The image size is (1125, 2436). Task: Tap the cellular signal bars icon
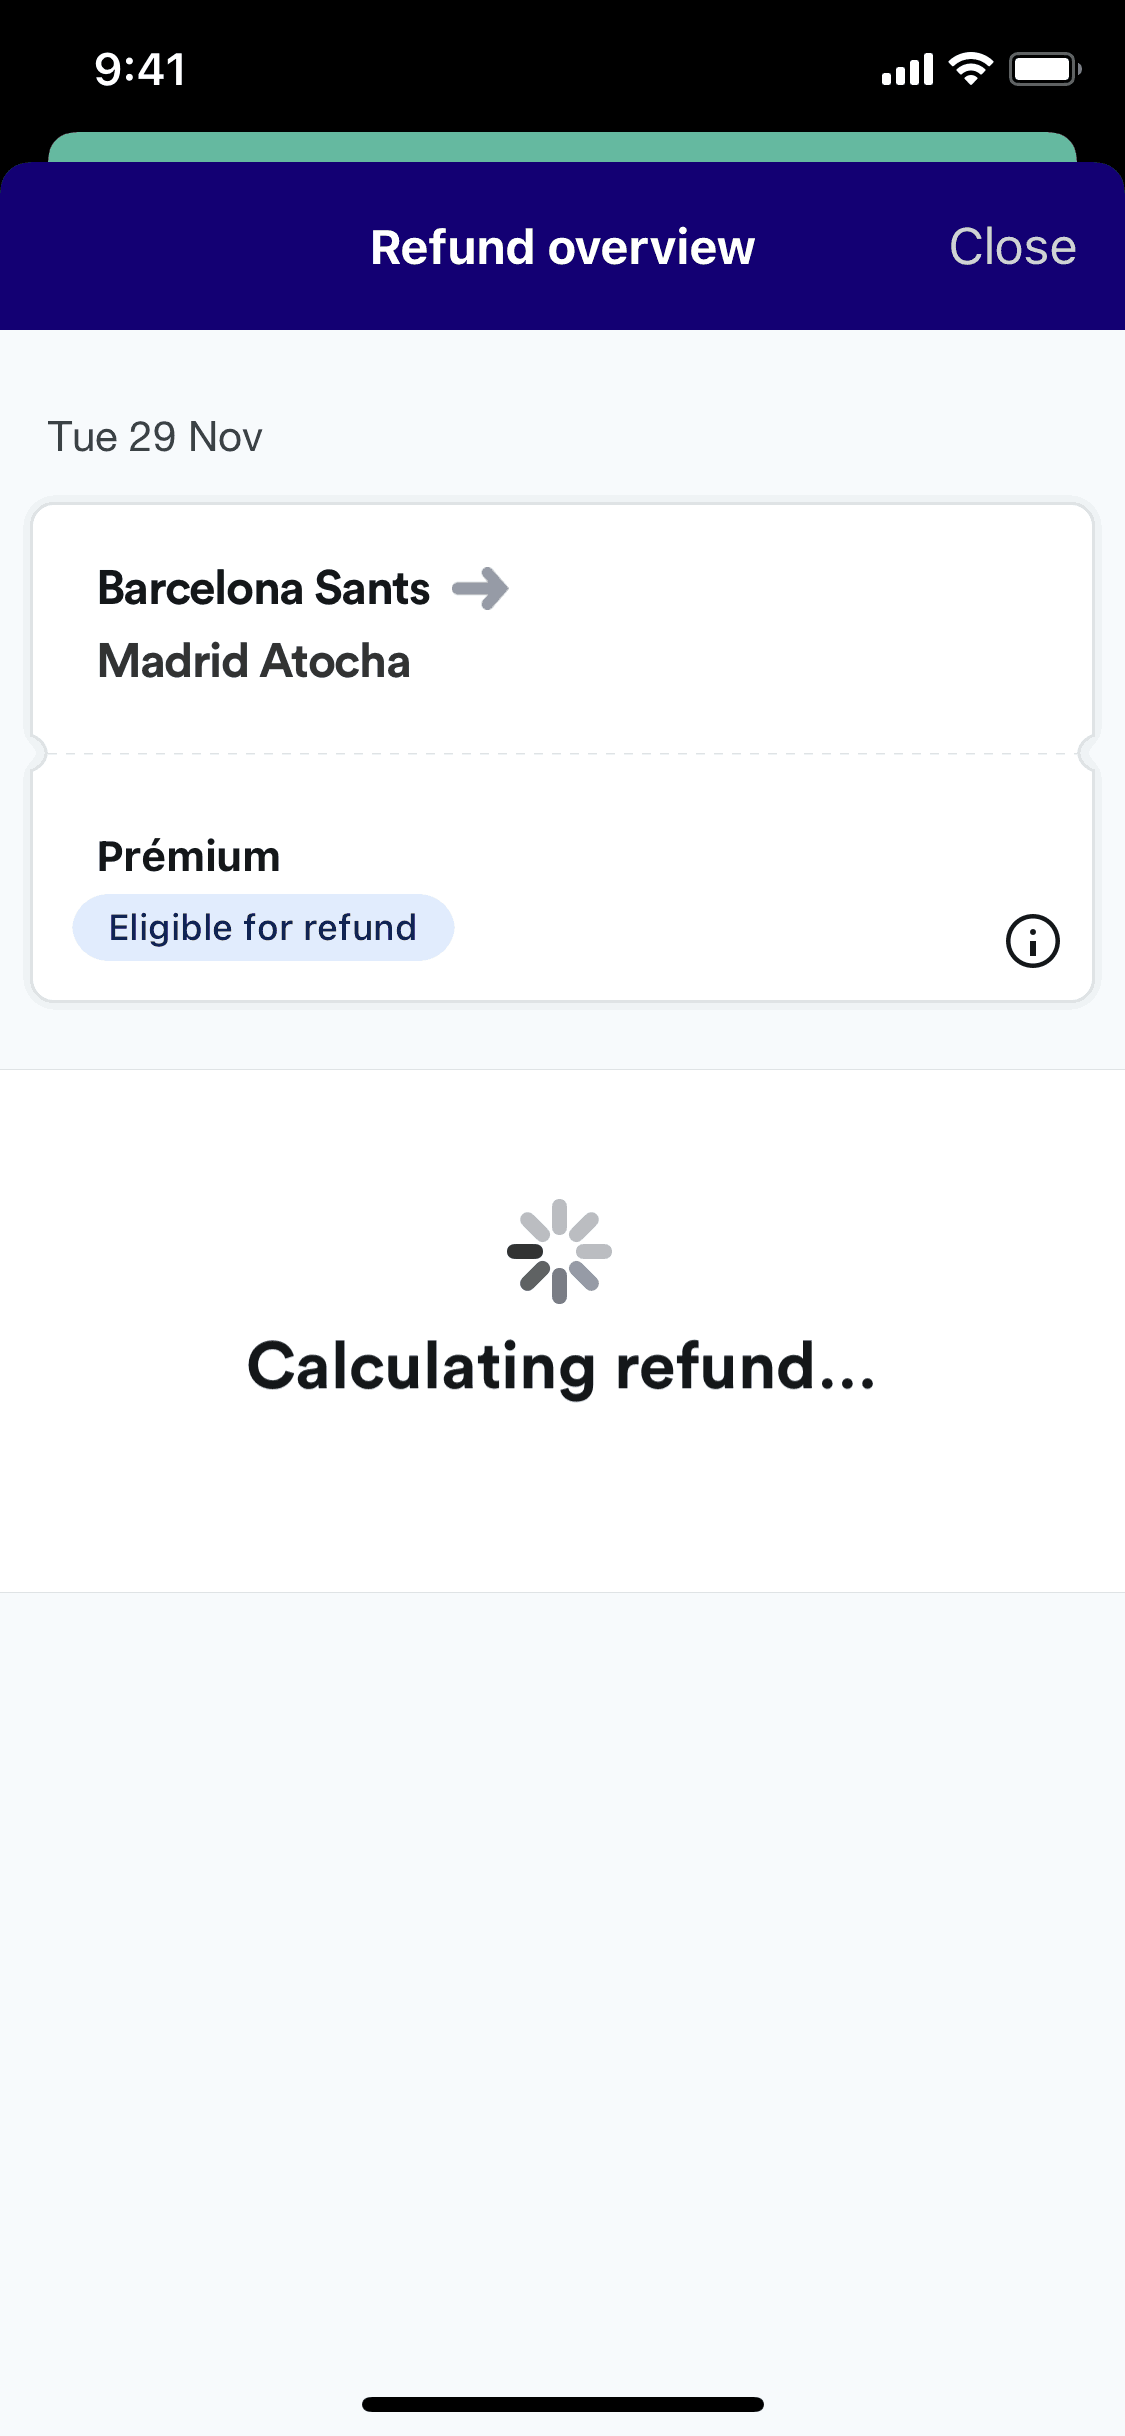pyautogui.click(x=907, y=70)
